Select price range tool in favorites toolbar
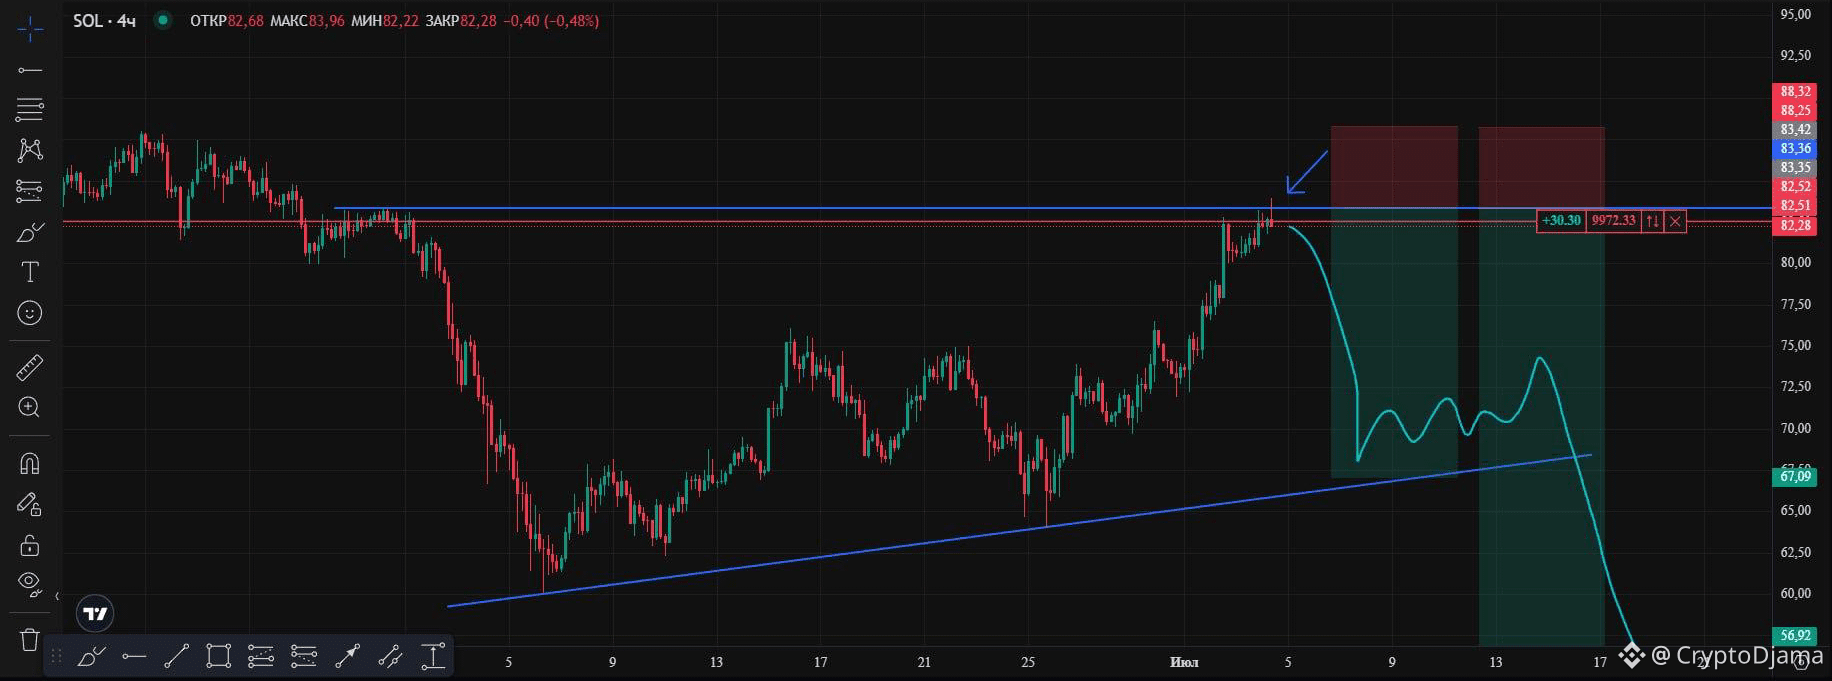The image size is (1832, 681). click(x=433, y=657)
